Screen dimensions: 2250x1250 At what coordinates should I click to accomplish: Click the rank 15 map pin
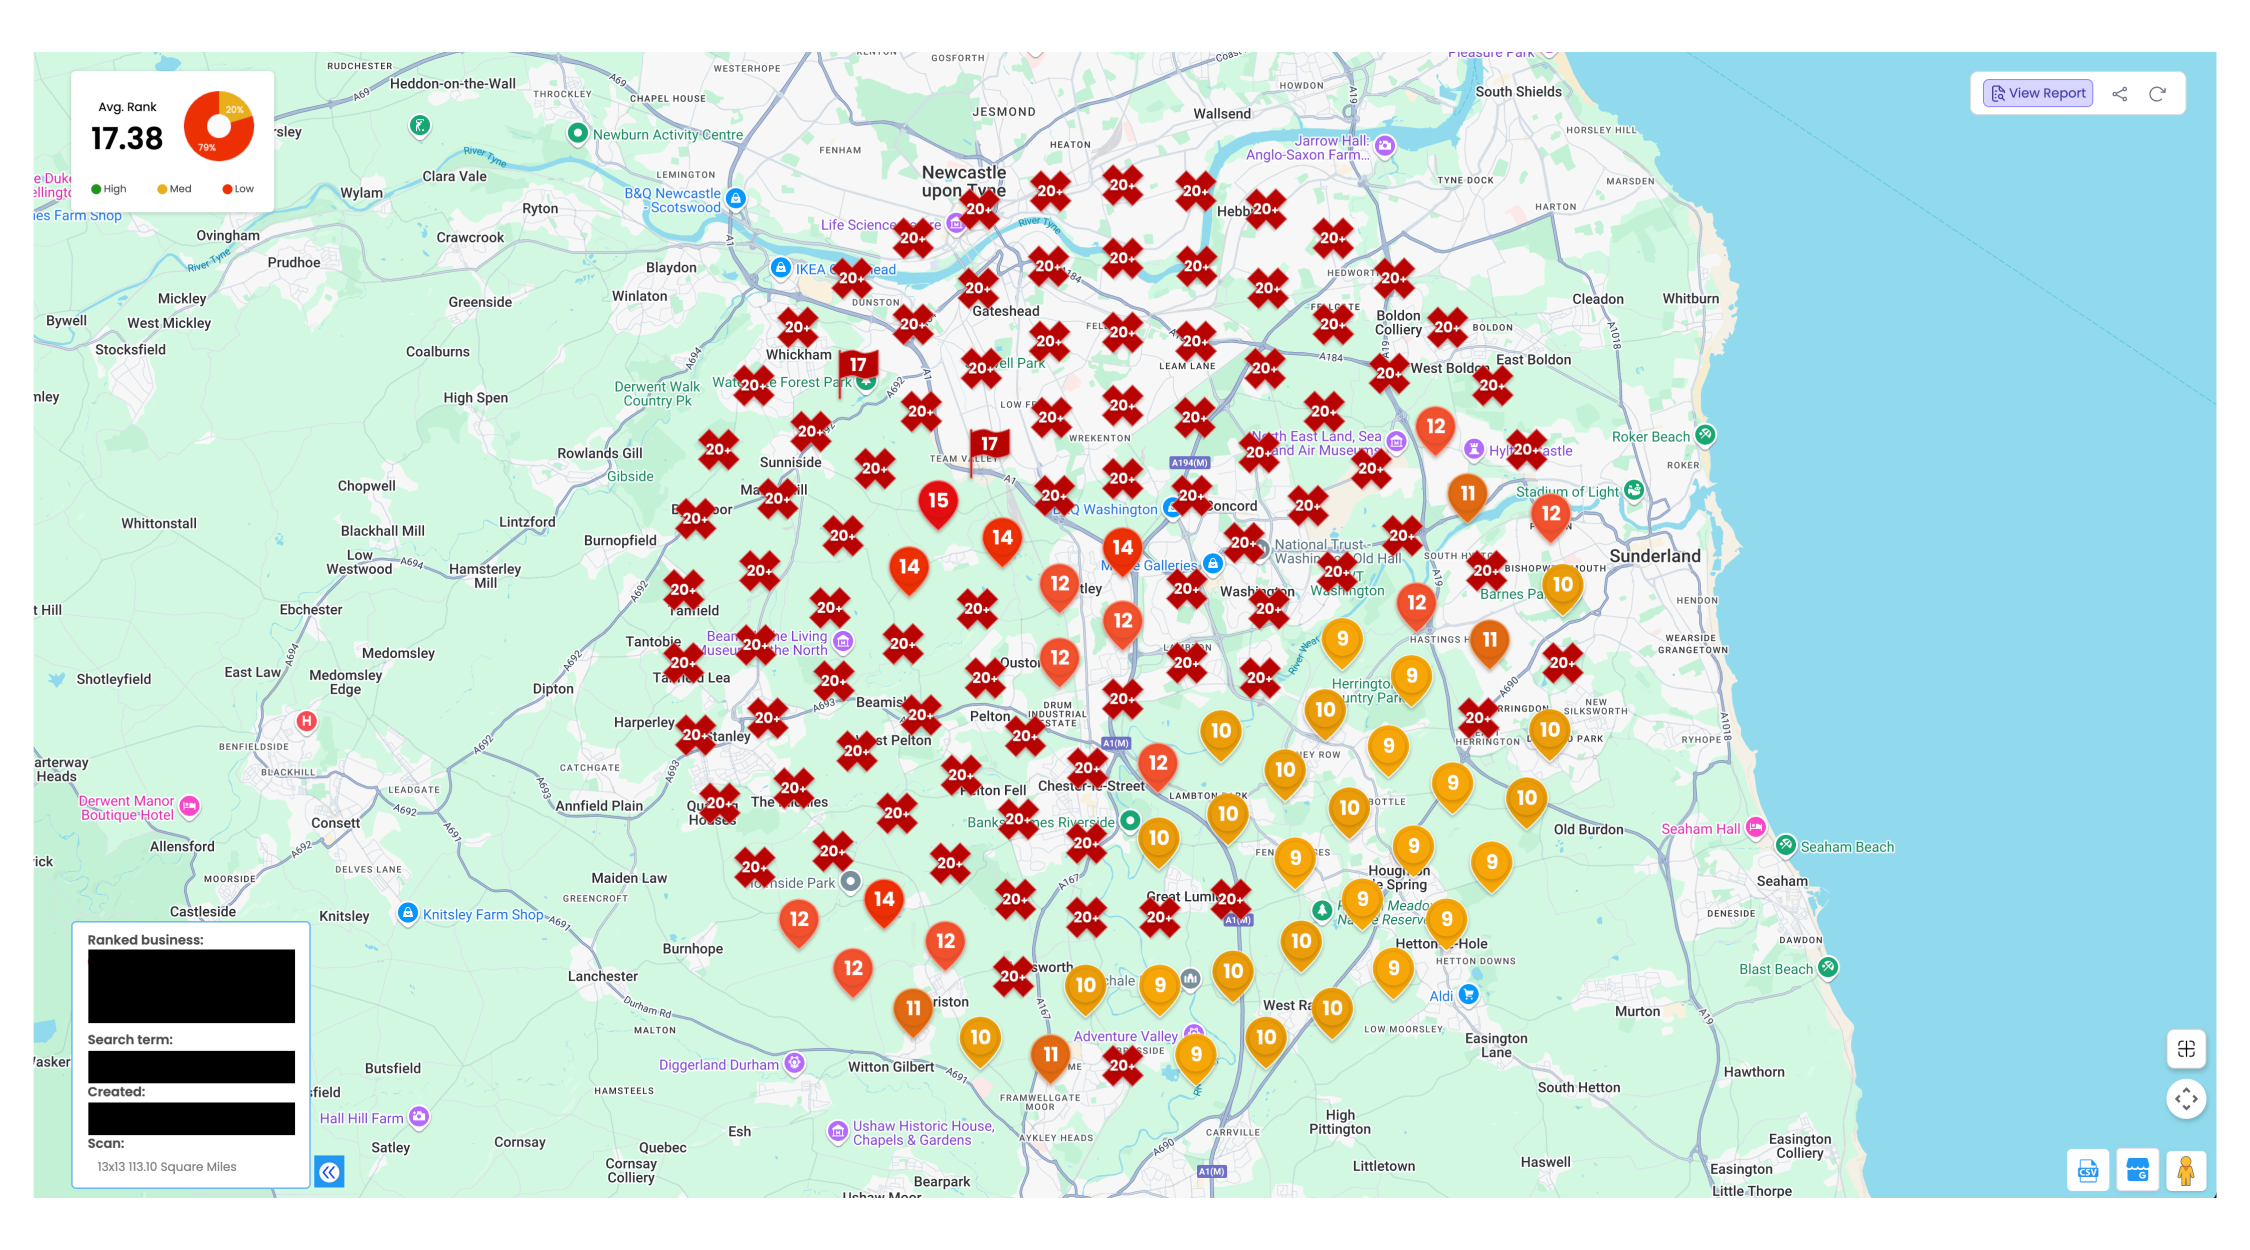[938, 503]
